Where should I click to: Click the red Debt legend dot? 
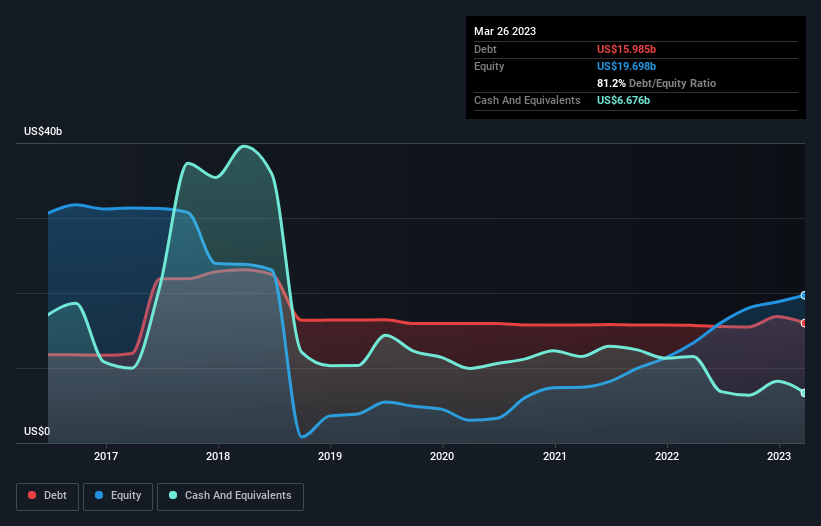(x=32, y=495)
